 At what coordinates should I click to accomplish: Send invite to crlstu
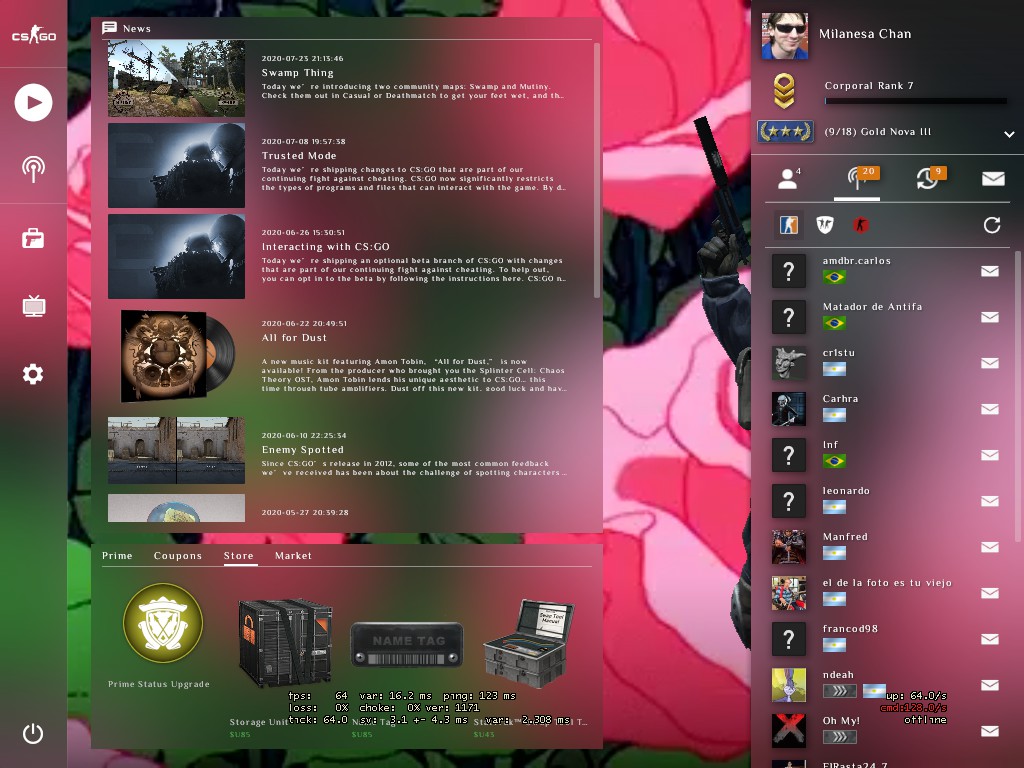point(990,363)
